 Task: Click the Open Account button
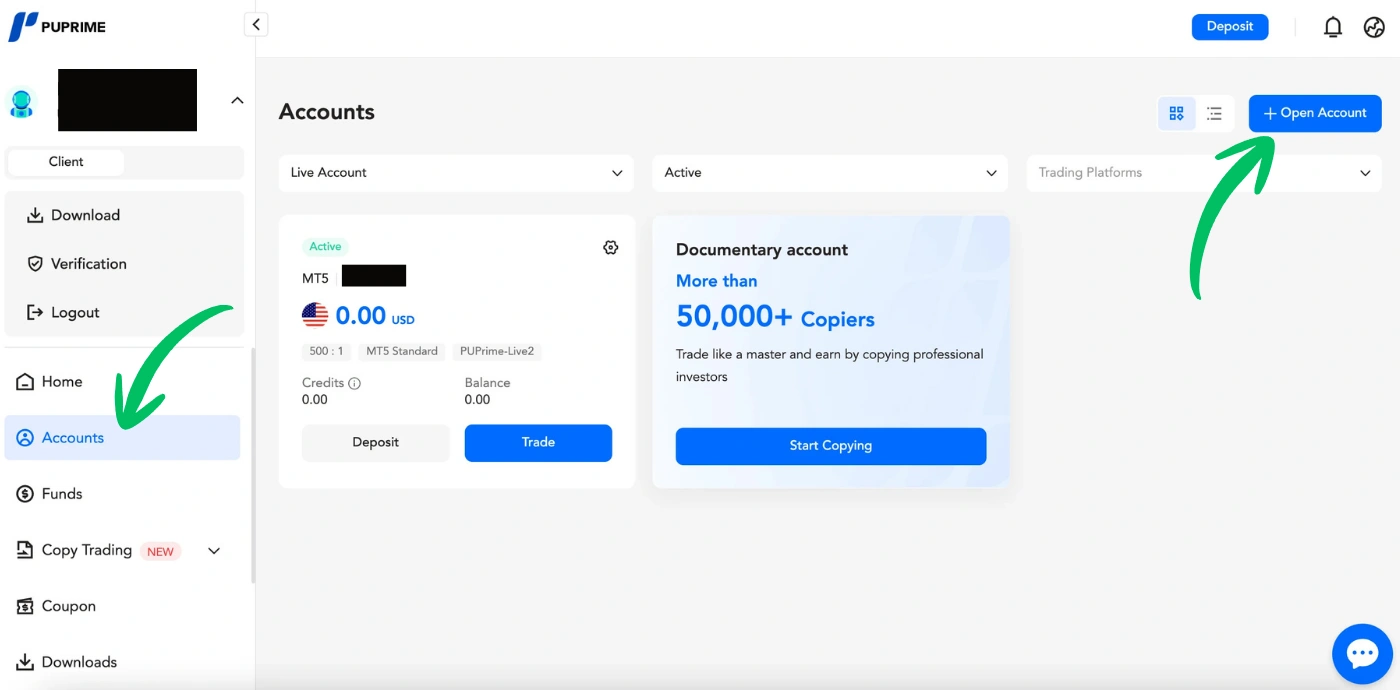[1315, 114]
